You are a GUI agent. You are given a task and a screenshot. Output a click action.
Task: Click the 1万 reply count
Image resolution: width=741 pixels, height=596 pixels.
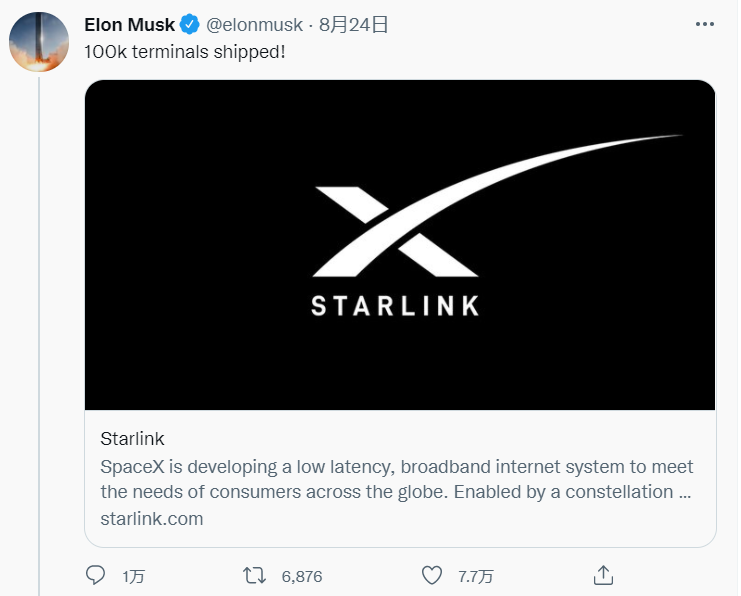point(133,577)
